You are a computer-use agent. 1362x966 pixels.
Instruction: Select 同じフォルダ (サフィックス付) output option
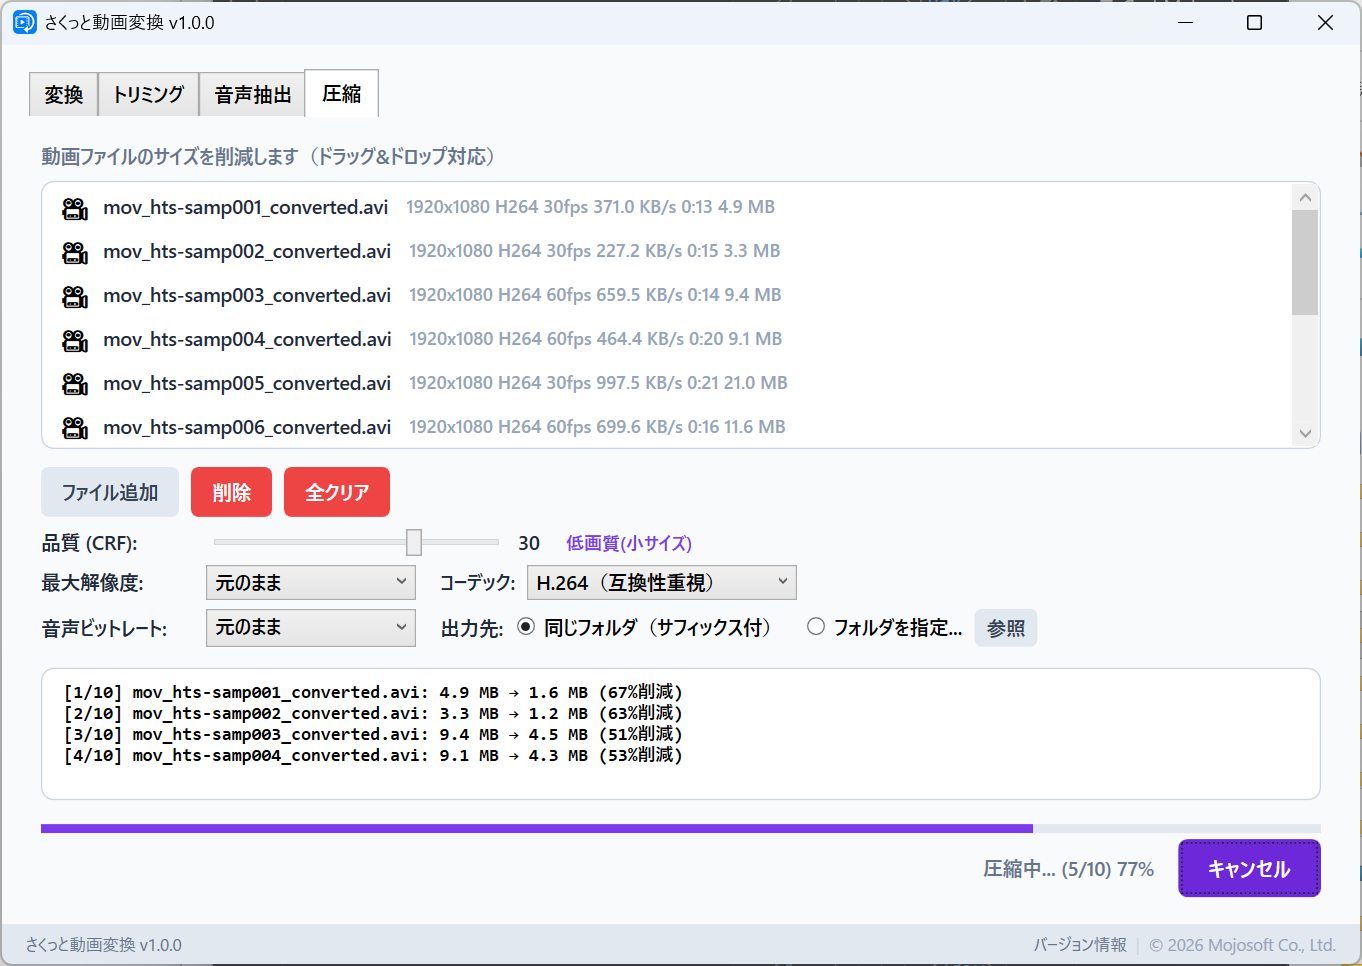pos(526,627)
